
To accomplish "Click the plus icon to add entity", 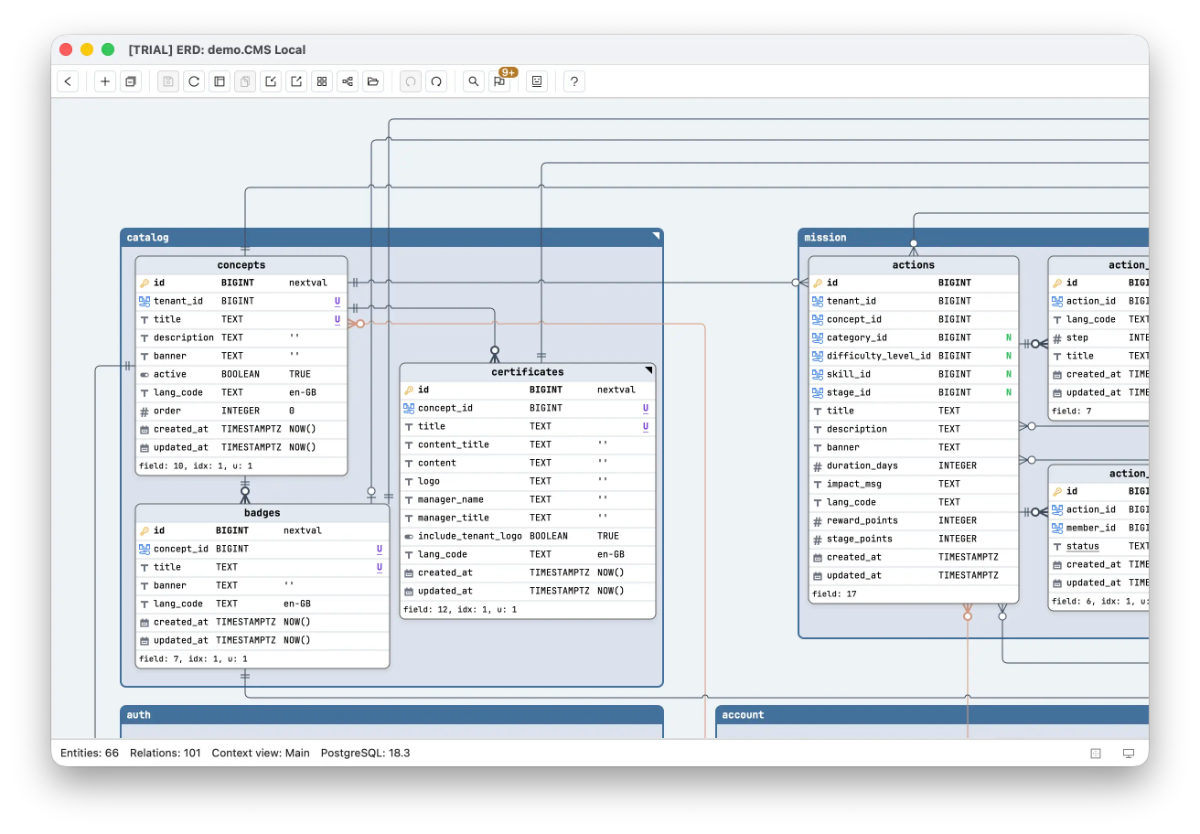I will [x=105, y=82].
